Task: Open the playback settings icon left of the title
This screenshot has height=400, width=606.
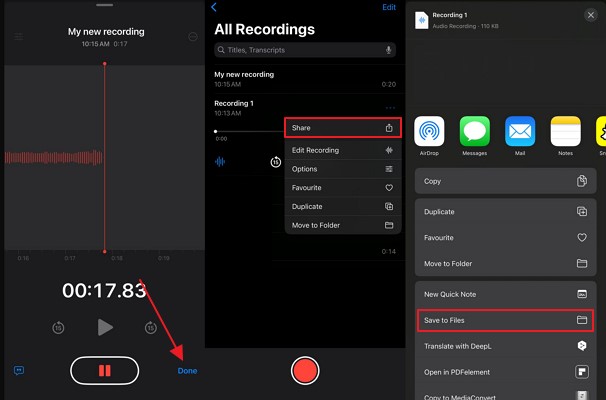Action: (19, 37)
